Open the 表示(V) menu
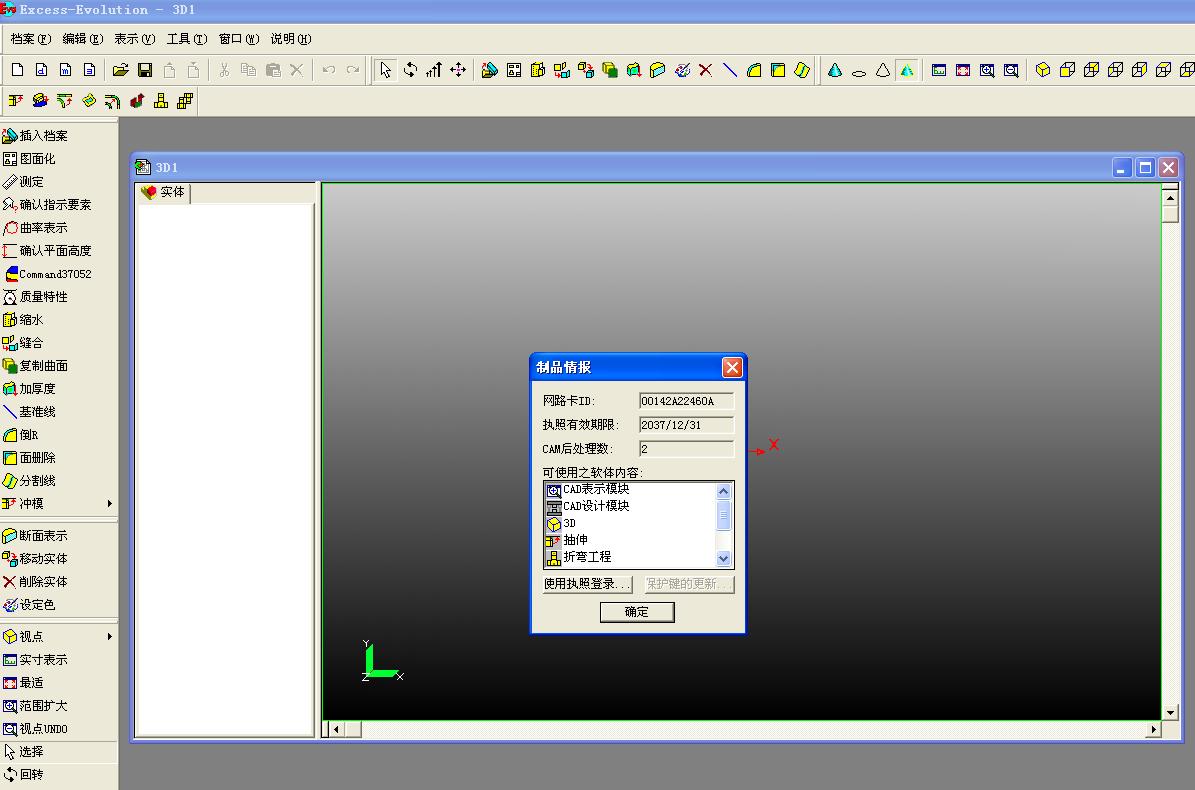The image size is (1195, 790). click(x=134, y=39)
